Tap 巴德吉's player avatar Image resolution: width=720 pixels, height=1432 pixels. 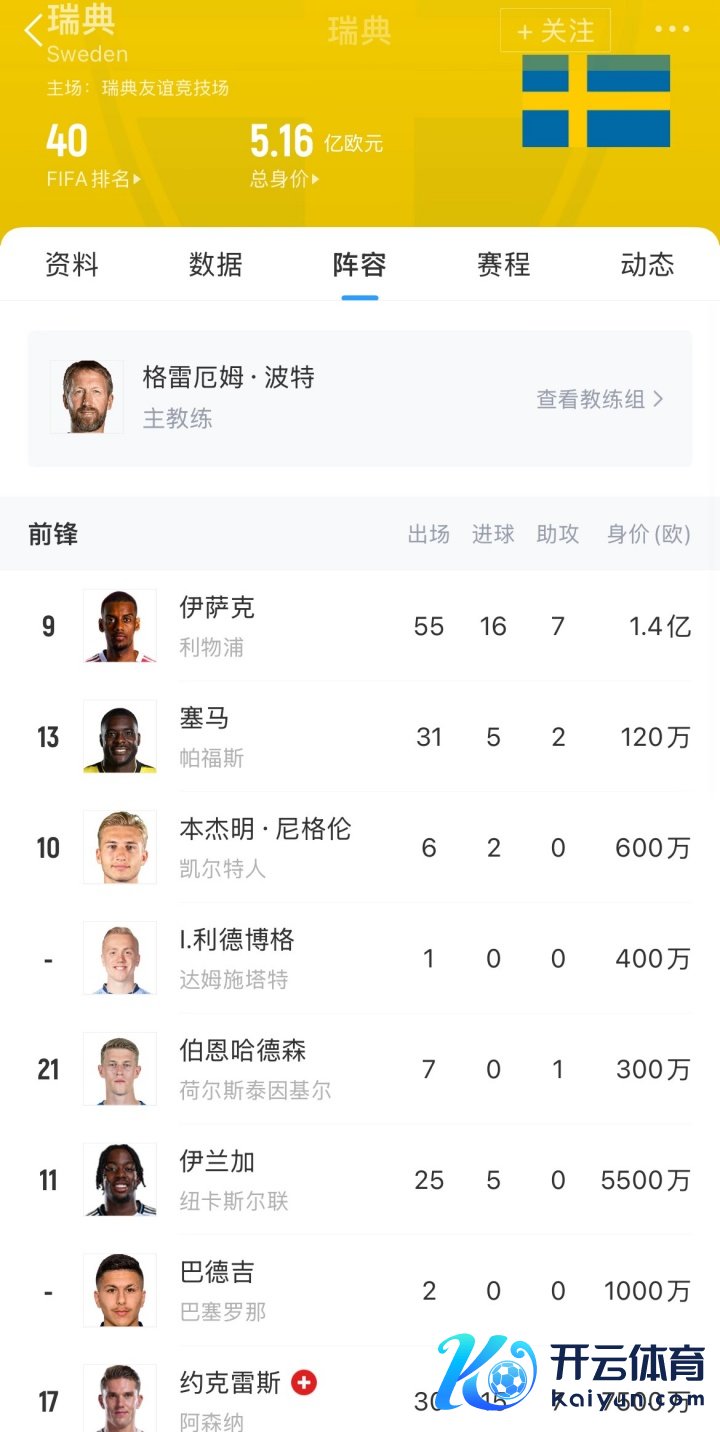(x=119, y=1291)
